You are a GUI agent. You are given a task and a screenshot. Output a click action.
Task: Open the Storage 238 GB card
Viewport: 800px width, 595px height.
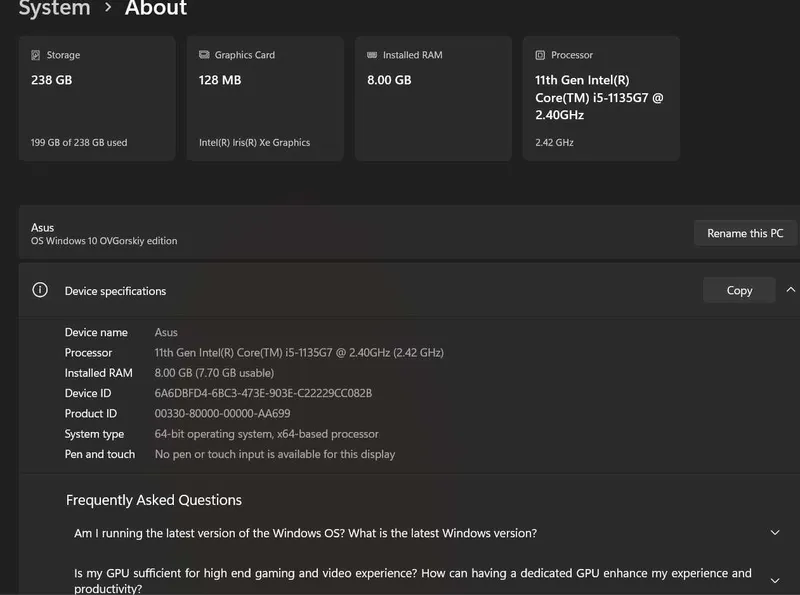(x=97, y=98)
